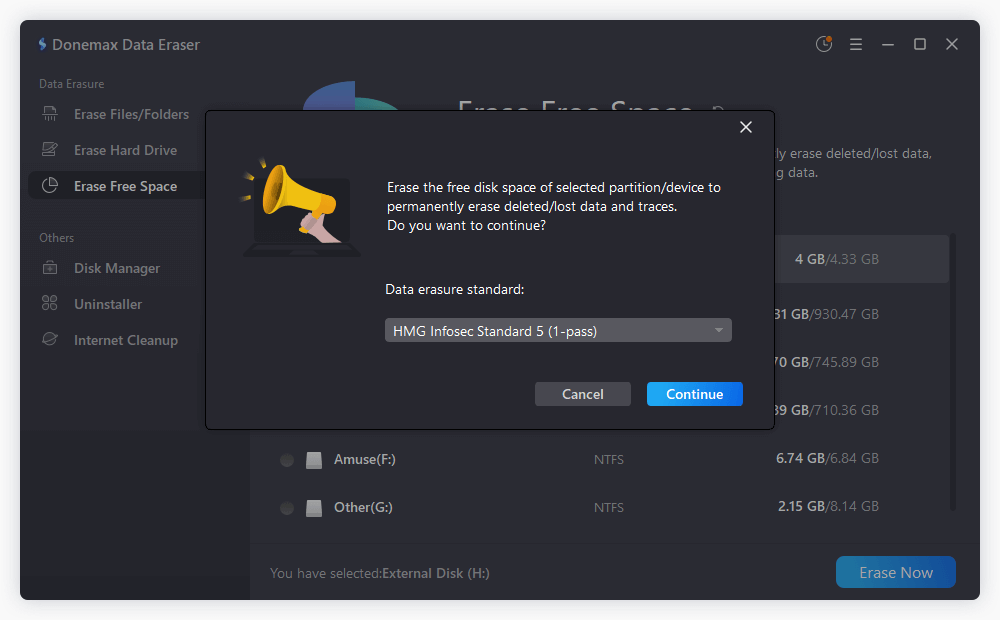Click the Internet Cleanup icon
Image resolution: width=1000 pixels, height=620 pixels.
pyautogui.click(x=50, y=339)
